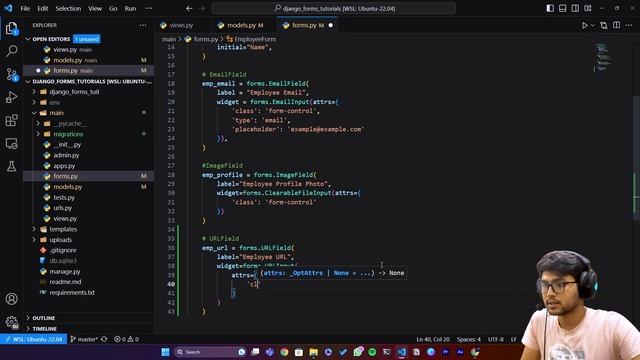640x360 pixels.
Task: Expand the Outline section
Action: coord(44,318)
